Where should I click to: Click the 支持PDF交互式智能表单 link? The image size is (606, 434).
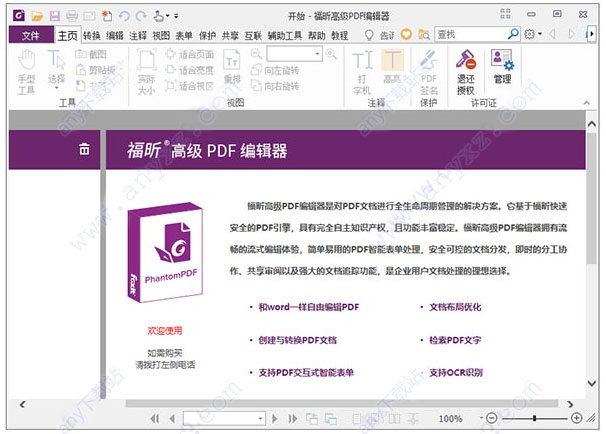[306, 373]
